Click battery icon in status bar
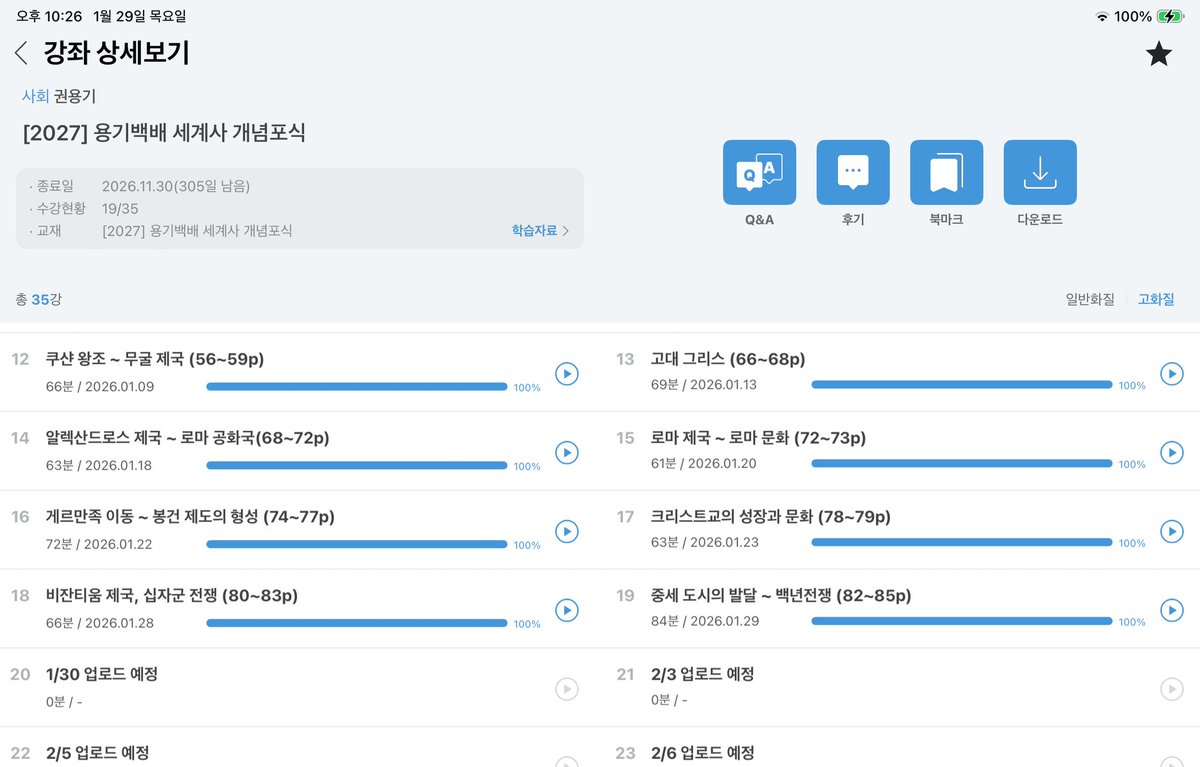The height and width of the screenshot is (767, 1200). click(1169, 16)
